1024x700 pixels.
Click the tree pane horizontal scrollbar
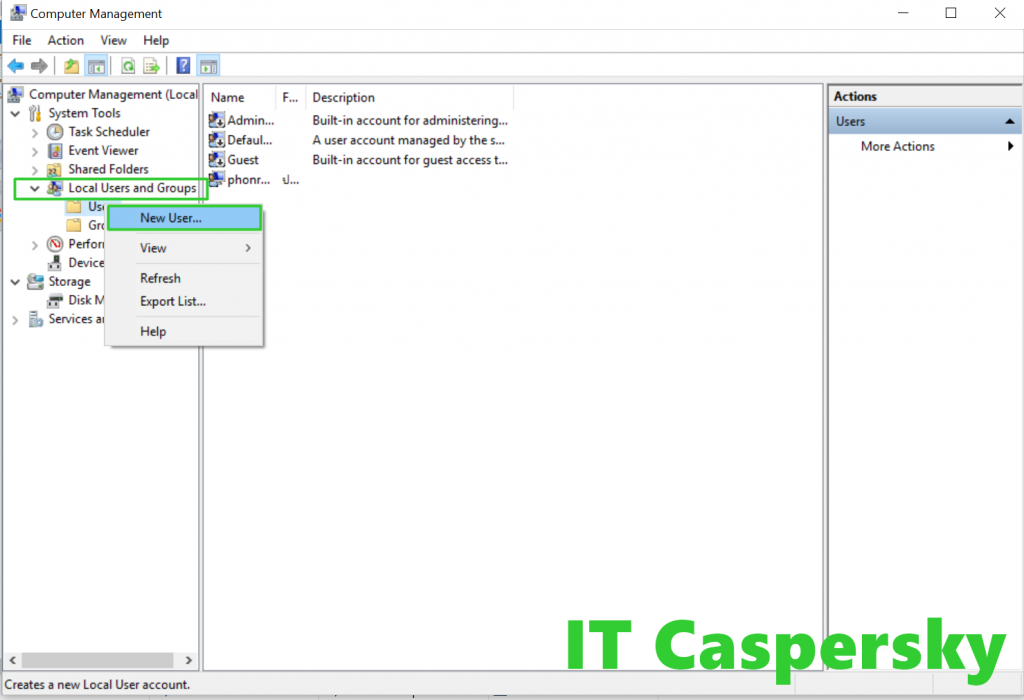pos(98,660)
